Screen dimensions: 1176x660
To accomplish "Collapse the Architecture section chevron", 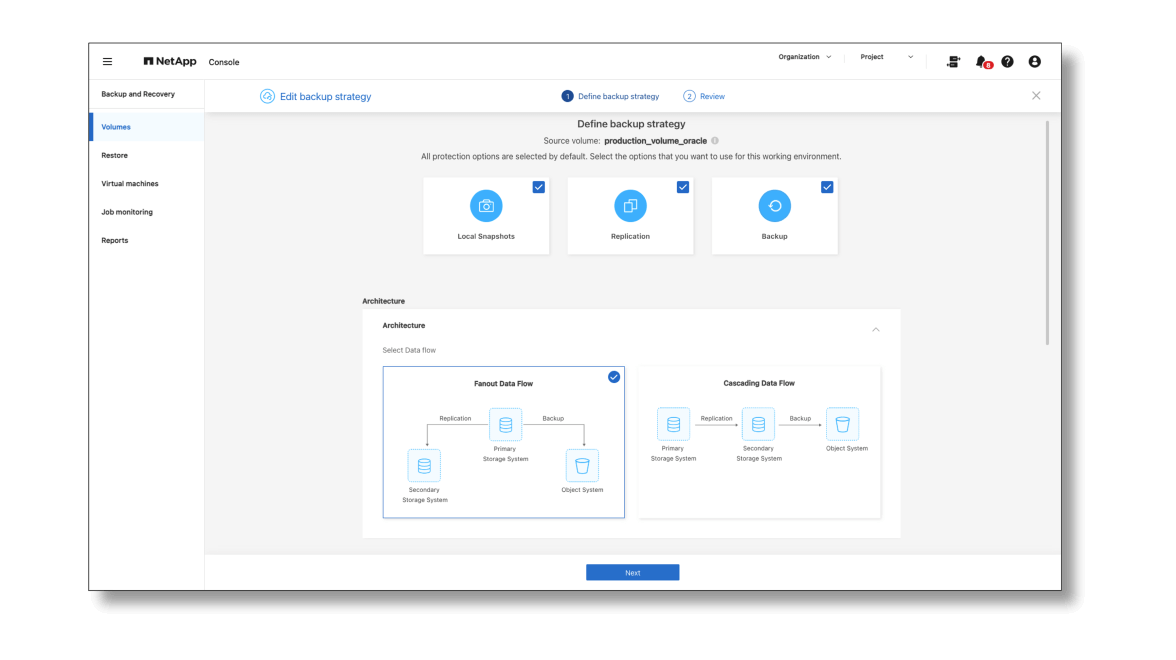I will (x=876, y=329).
